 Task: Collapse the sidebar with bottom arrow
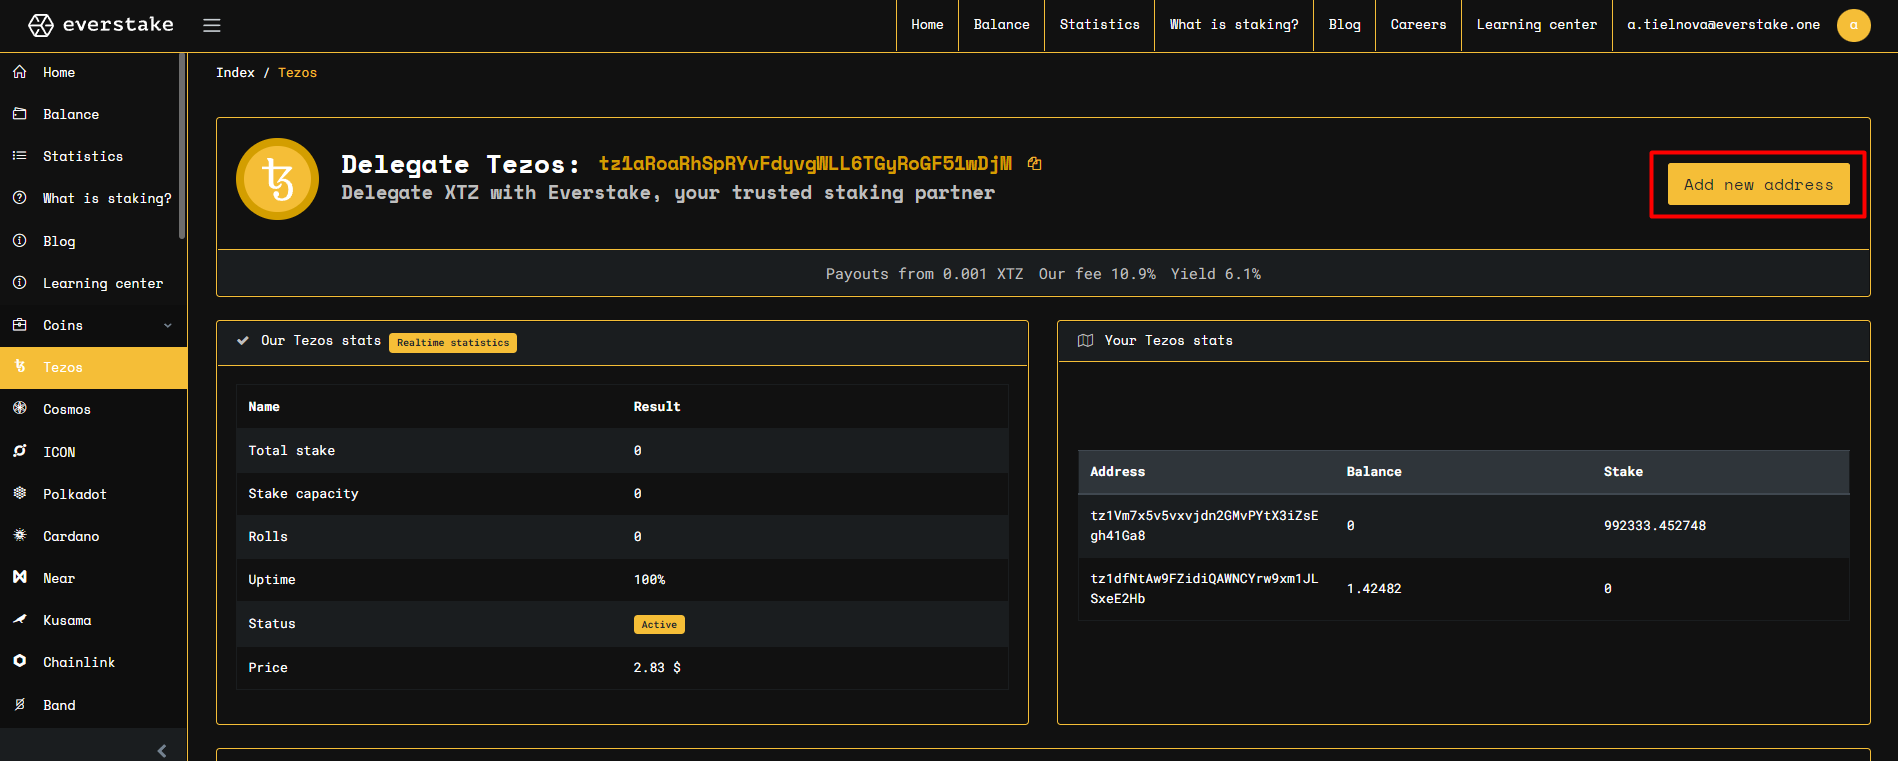tap(162, 751)
